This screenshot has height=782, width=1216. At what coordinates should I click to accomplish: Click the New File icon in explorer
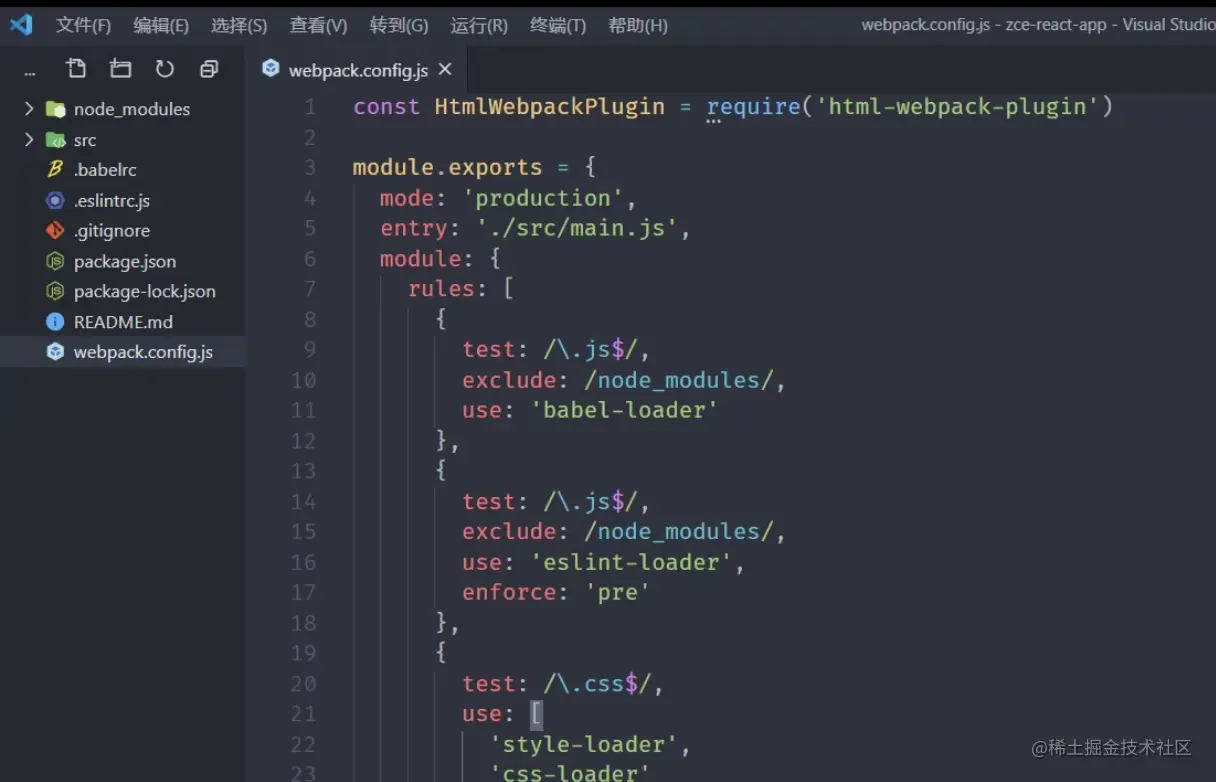tap(76, 68)
